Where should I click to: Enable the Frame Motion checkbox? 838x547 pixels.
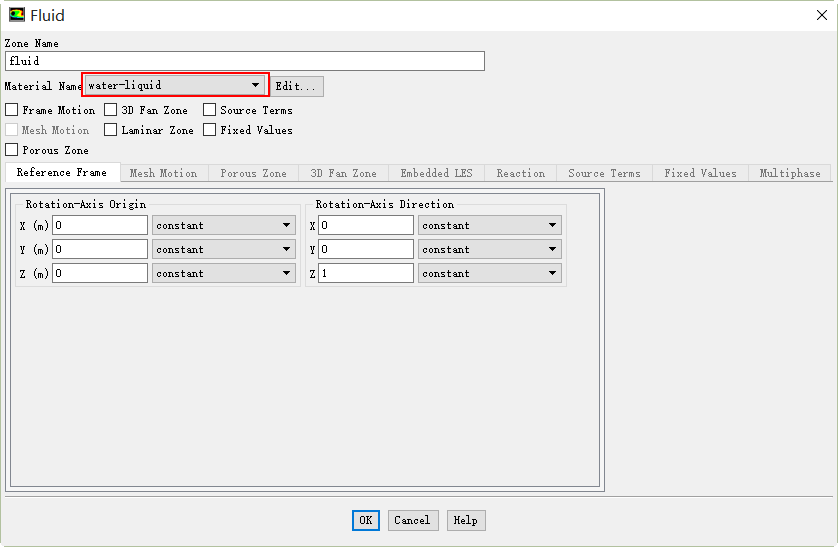[12, 110]
